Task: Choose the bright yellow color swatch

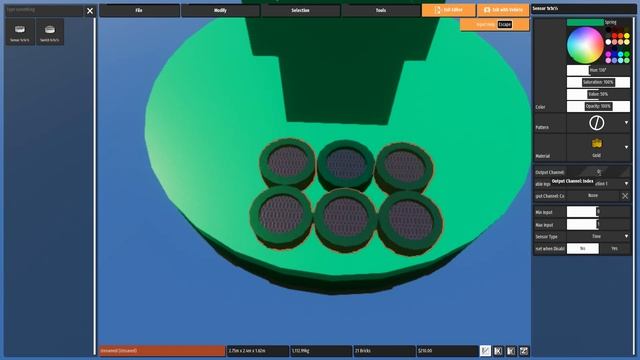Action: coord(627,36)
